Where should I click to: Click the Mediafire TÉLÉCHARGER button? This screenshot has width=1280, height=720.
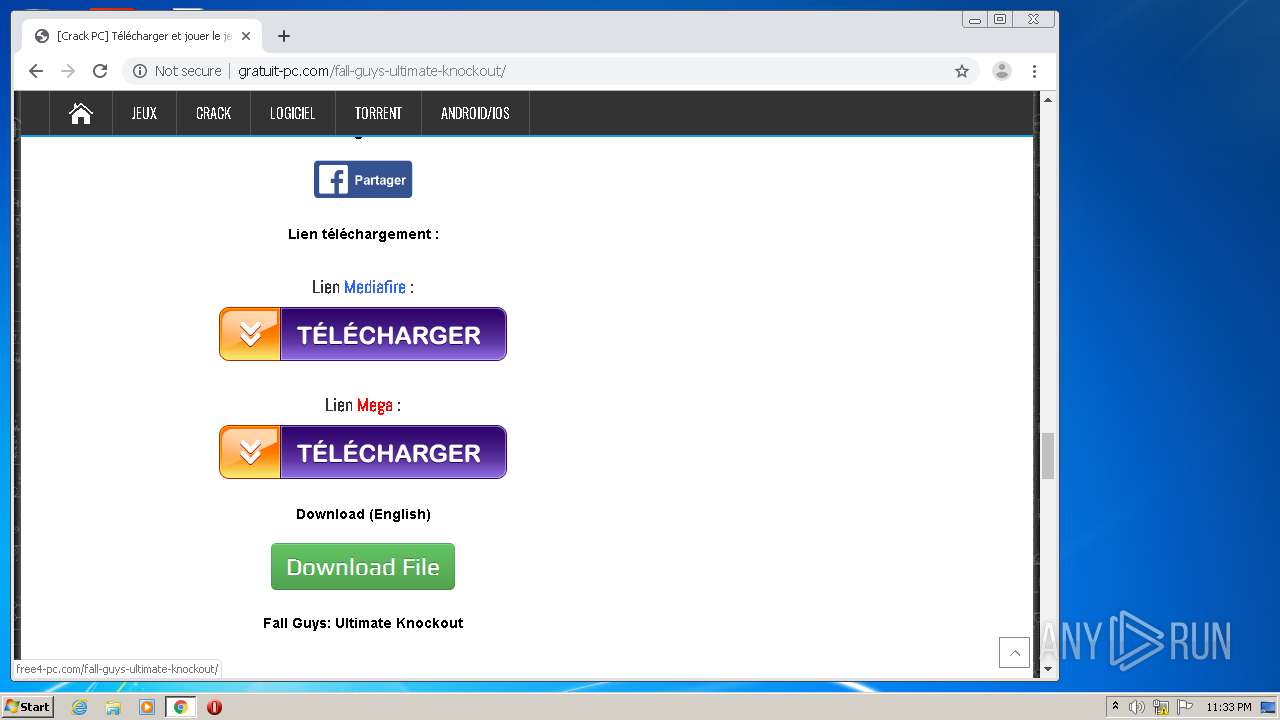(x=363, y=334)
